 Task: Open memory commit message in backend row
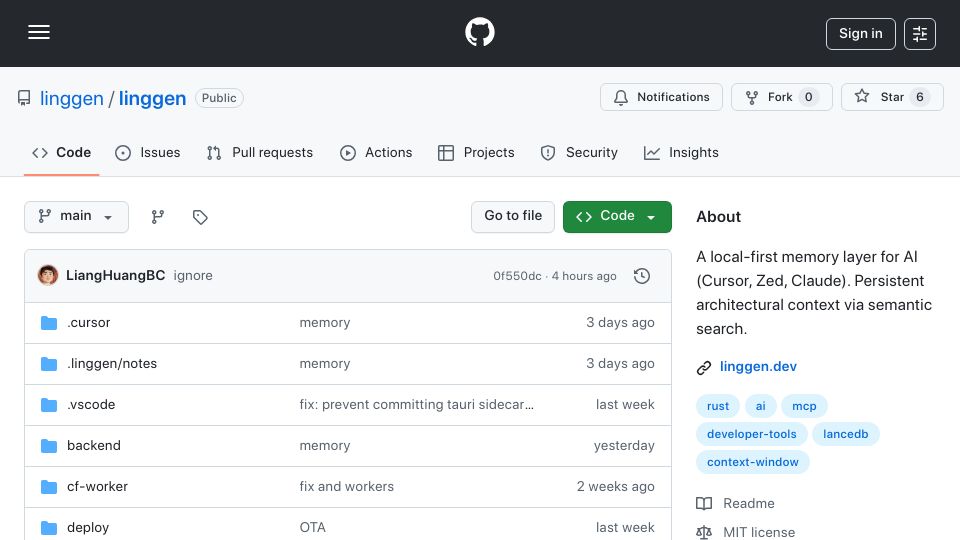point(324,446)
